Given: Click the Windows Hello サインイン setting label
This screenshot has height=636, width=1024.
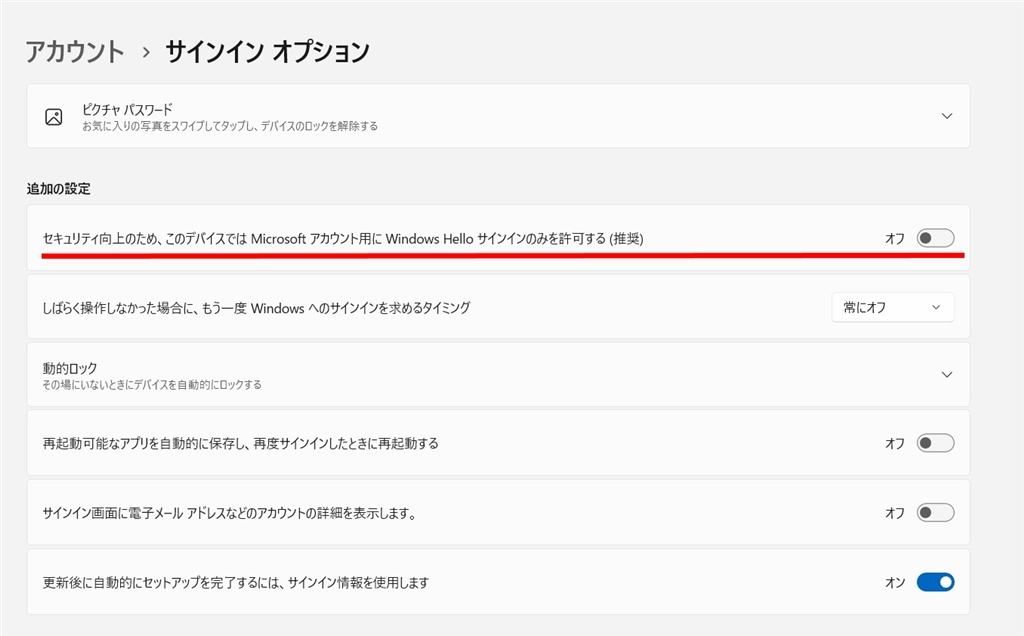Looking at the screenshot, I should [x=343, y=238].
